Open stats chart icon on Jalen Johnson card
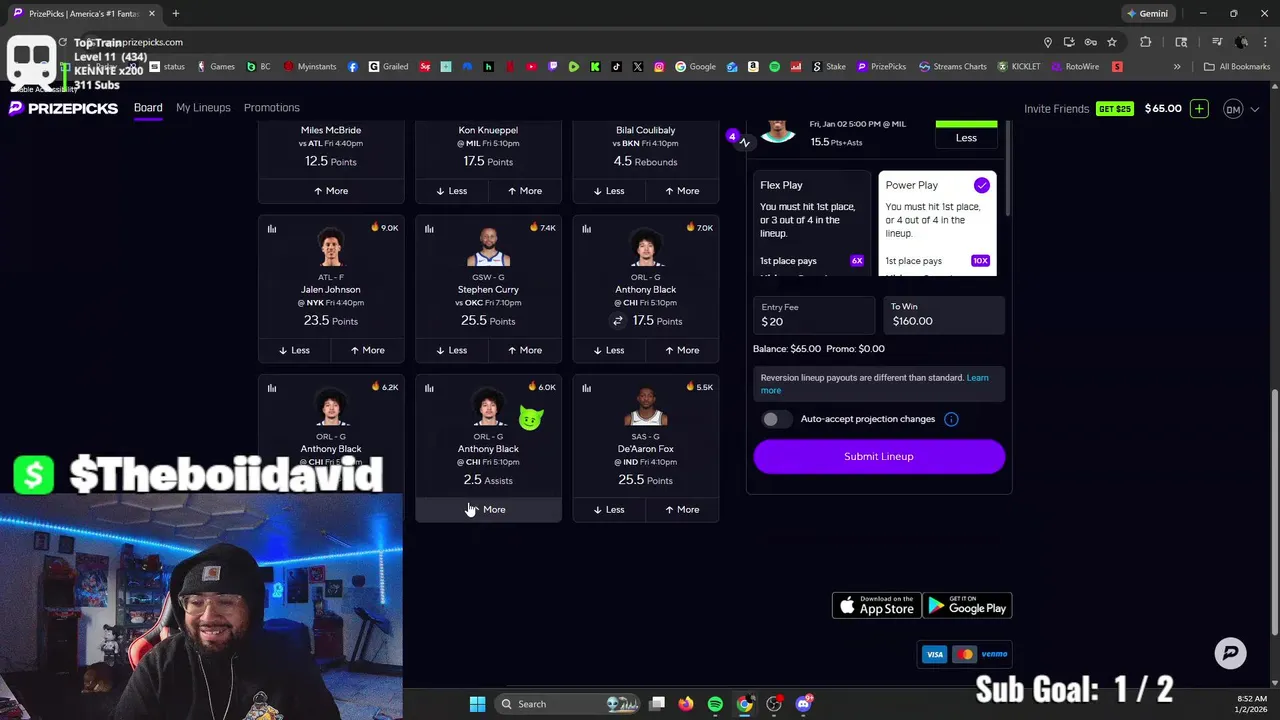Image resolution: width=1280 pixels, height=720 pixels. click(272, 229)
